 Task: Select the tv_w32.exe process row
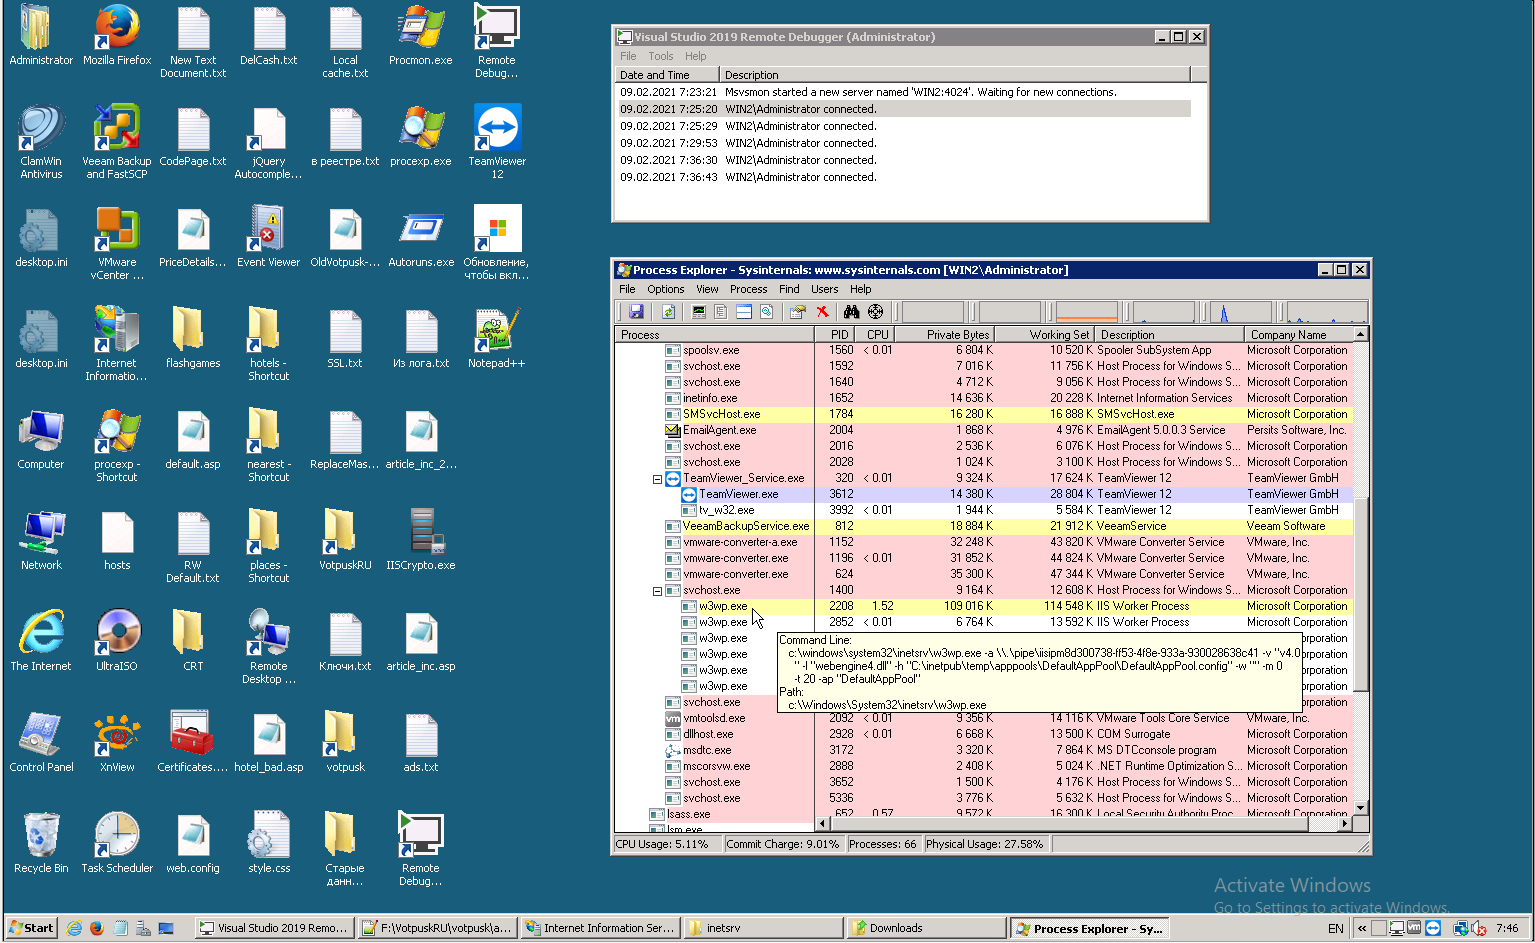pyautogui.click(x=983, y=510)
